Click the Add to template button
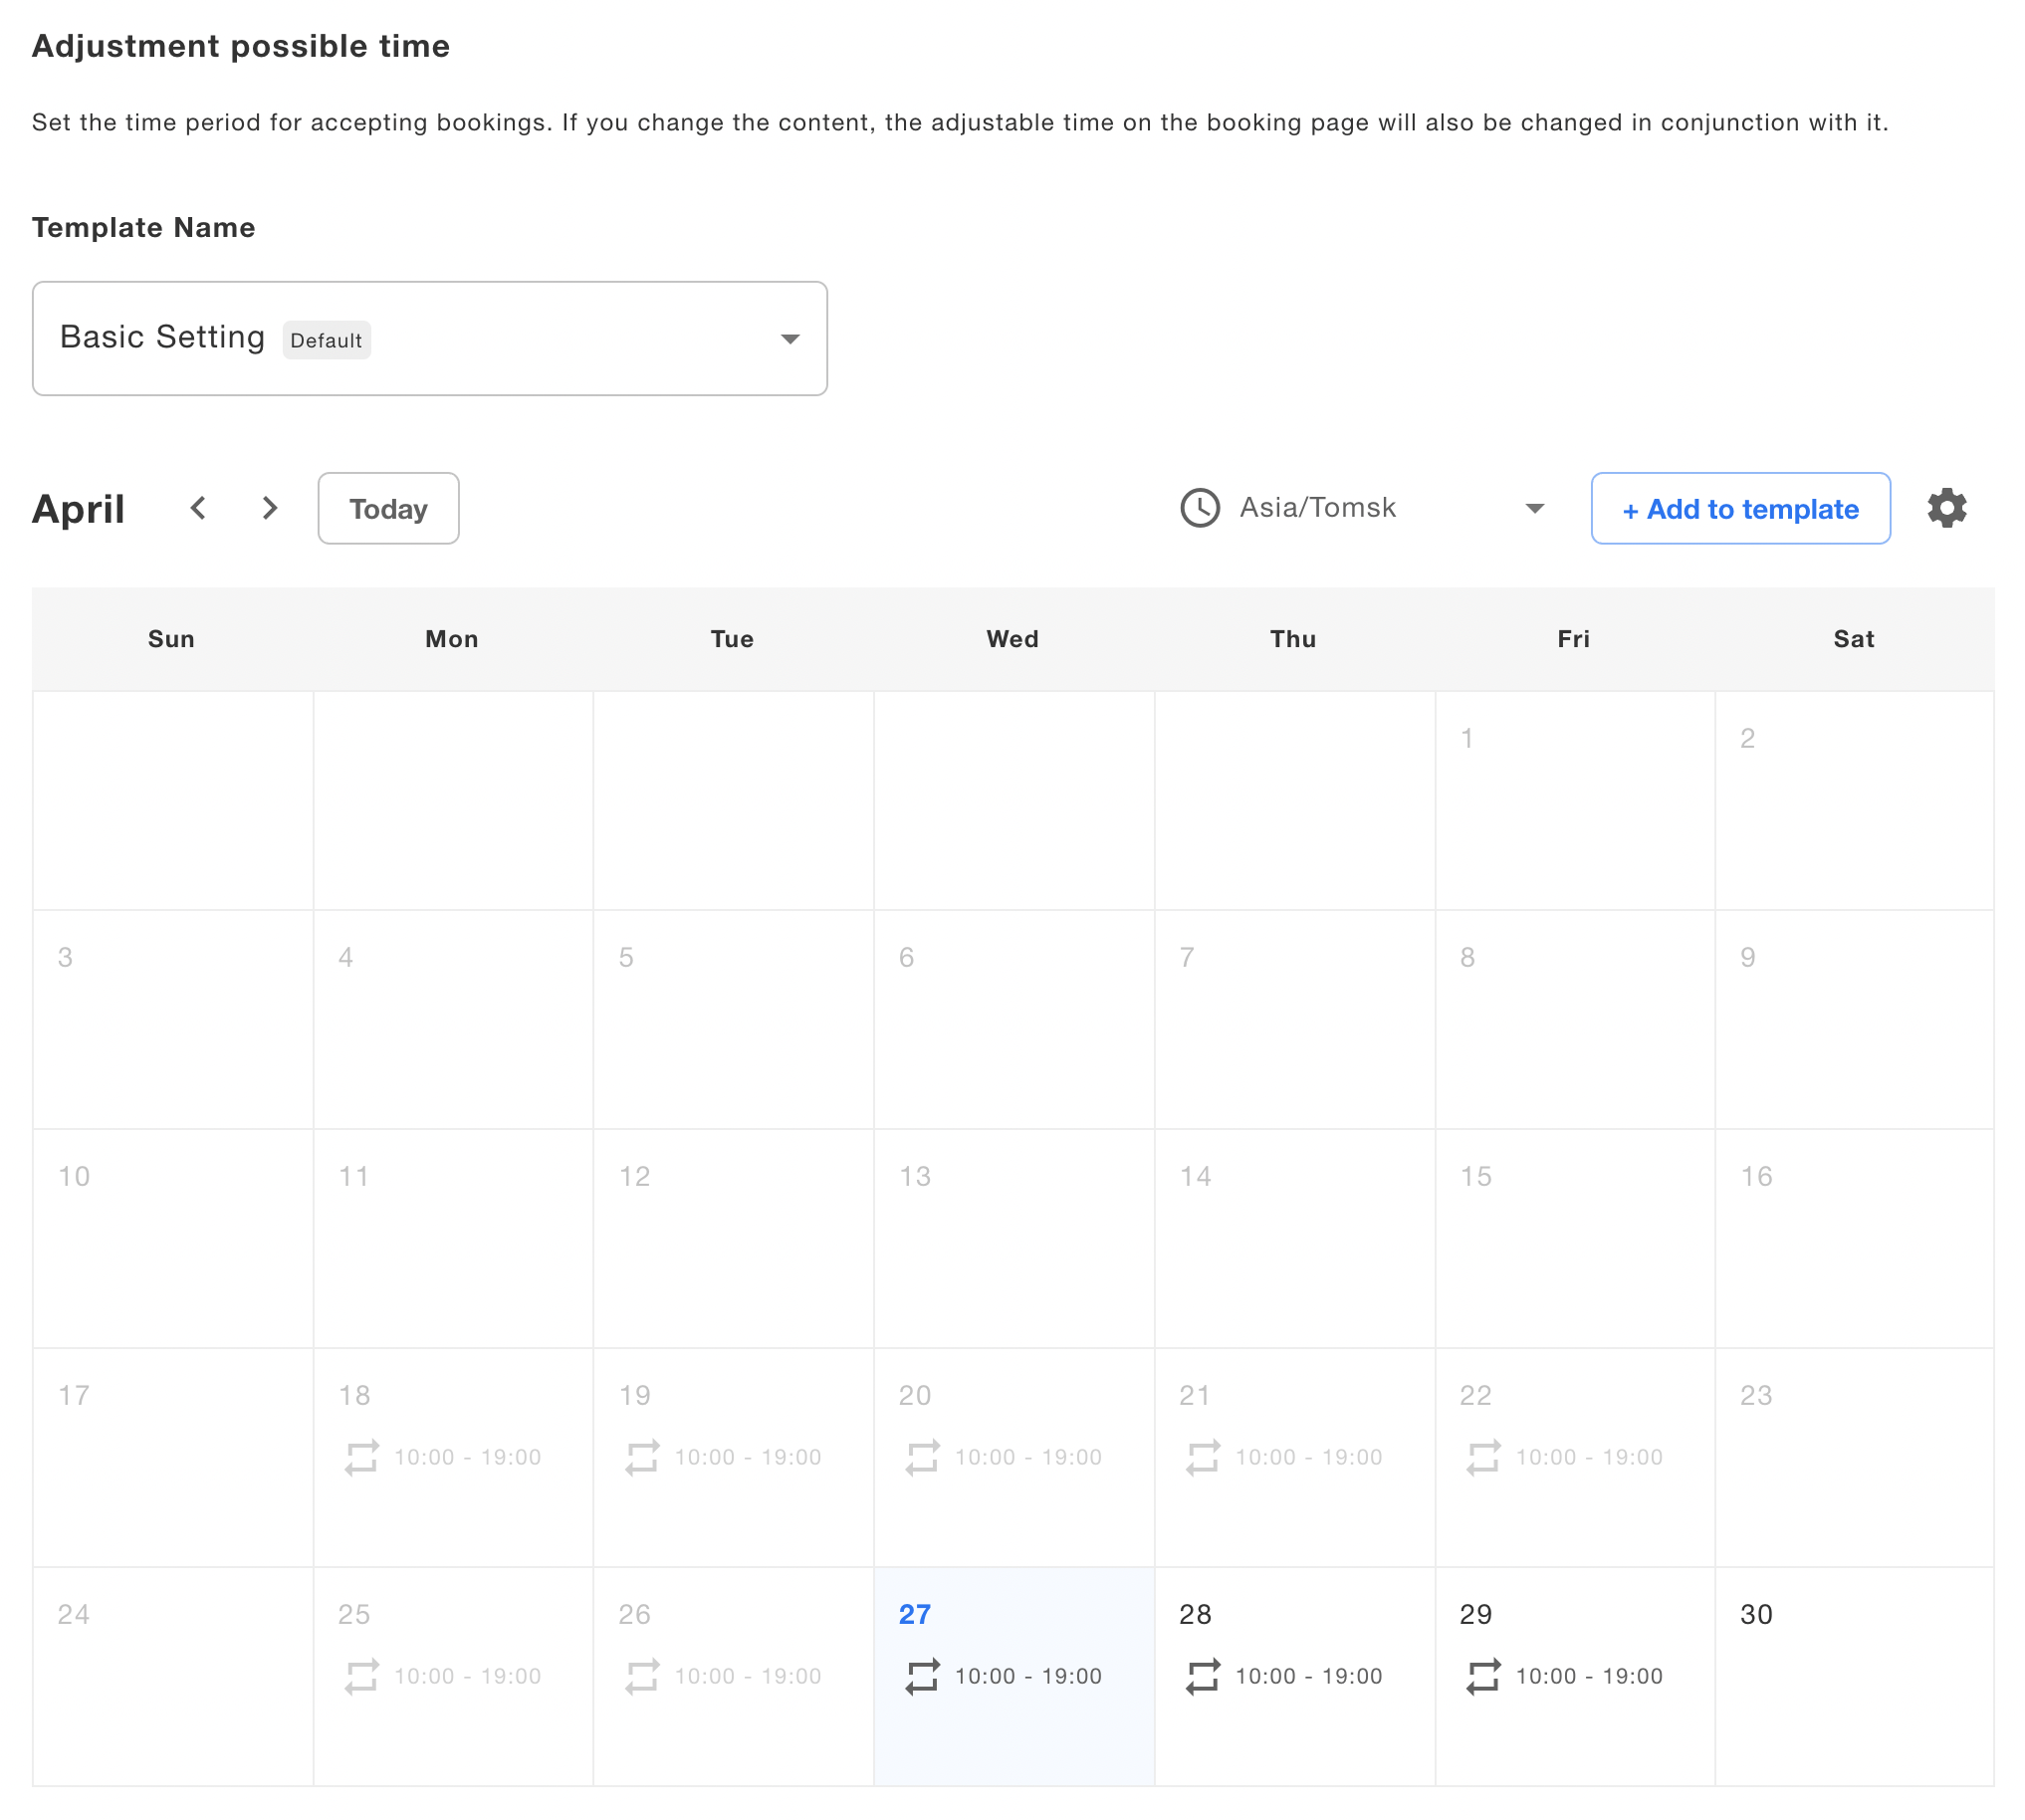This screenshot has height=1820, width=2025. tap(1739, 508)
